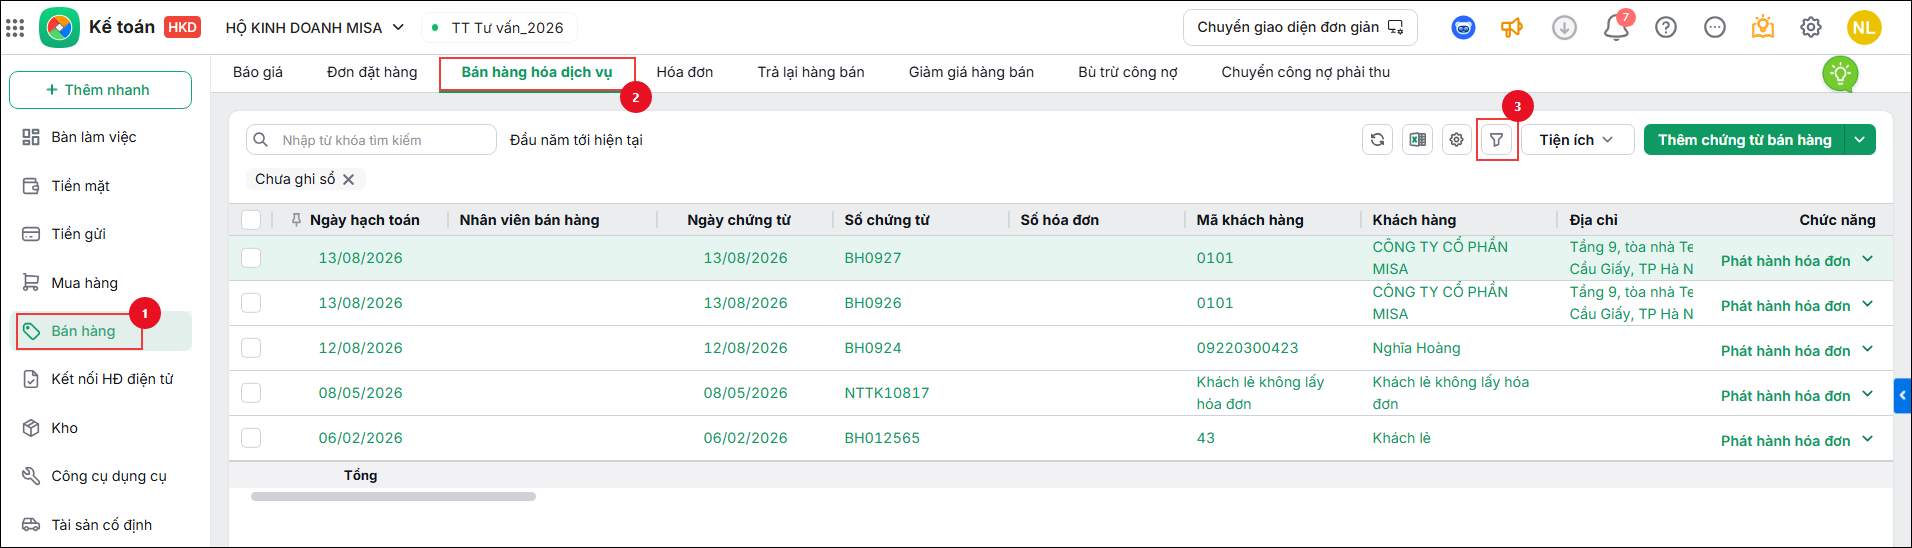Open Mua hàng in sidebar
This screenshot has height=548, width=1912.
coord(100,283)
